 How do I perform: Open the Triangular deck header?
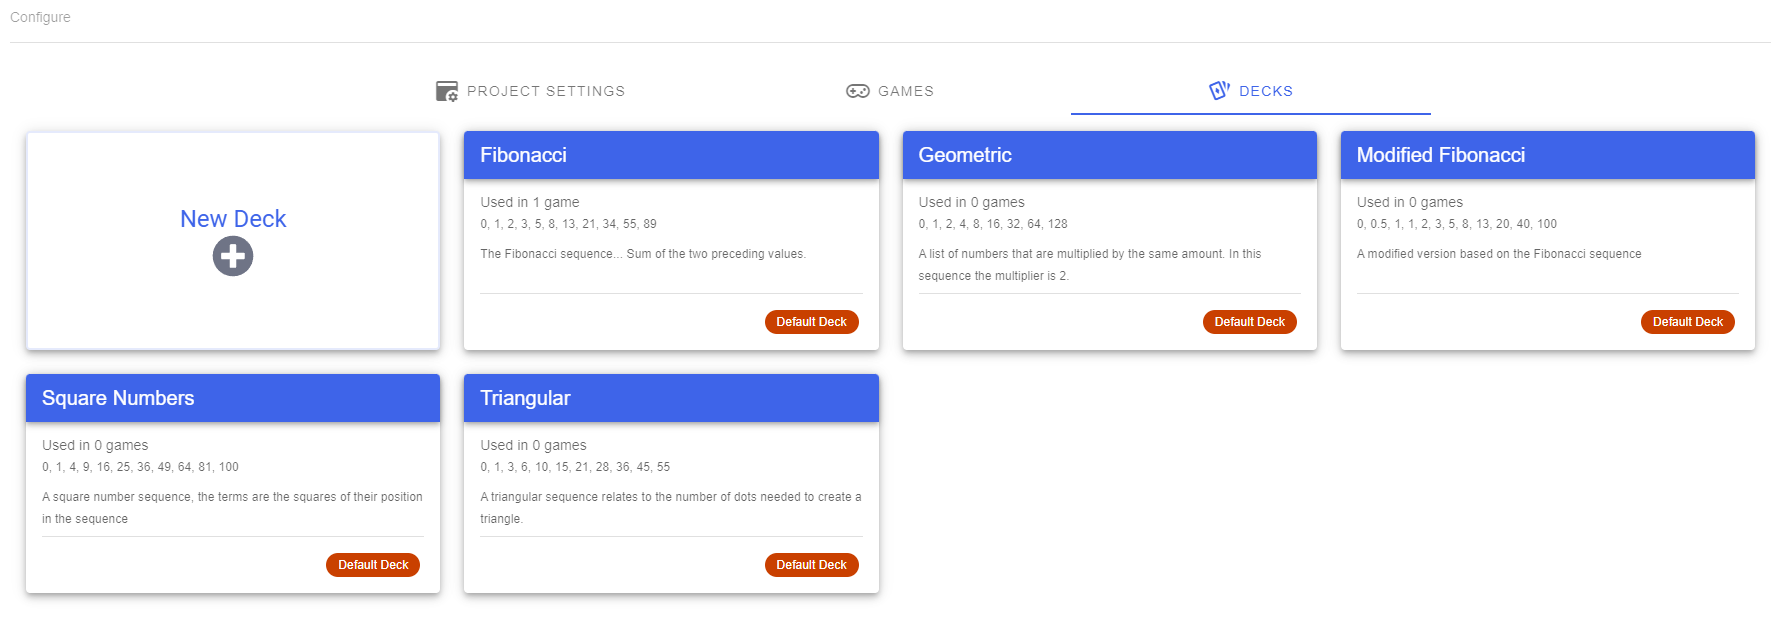[671, 398]
